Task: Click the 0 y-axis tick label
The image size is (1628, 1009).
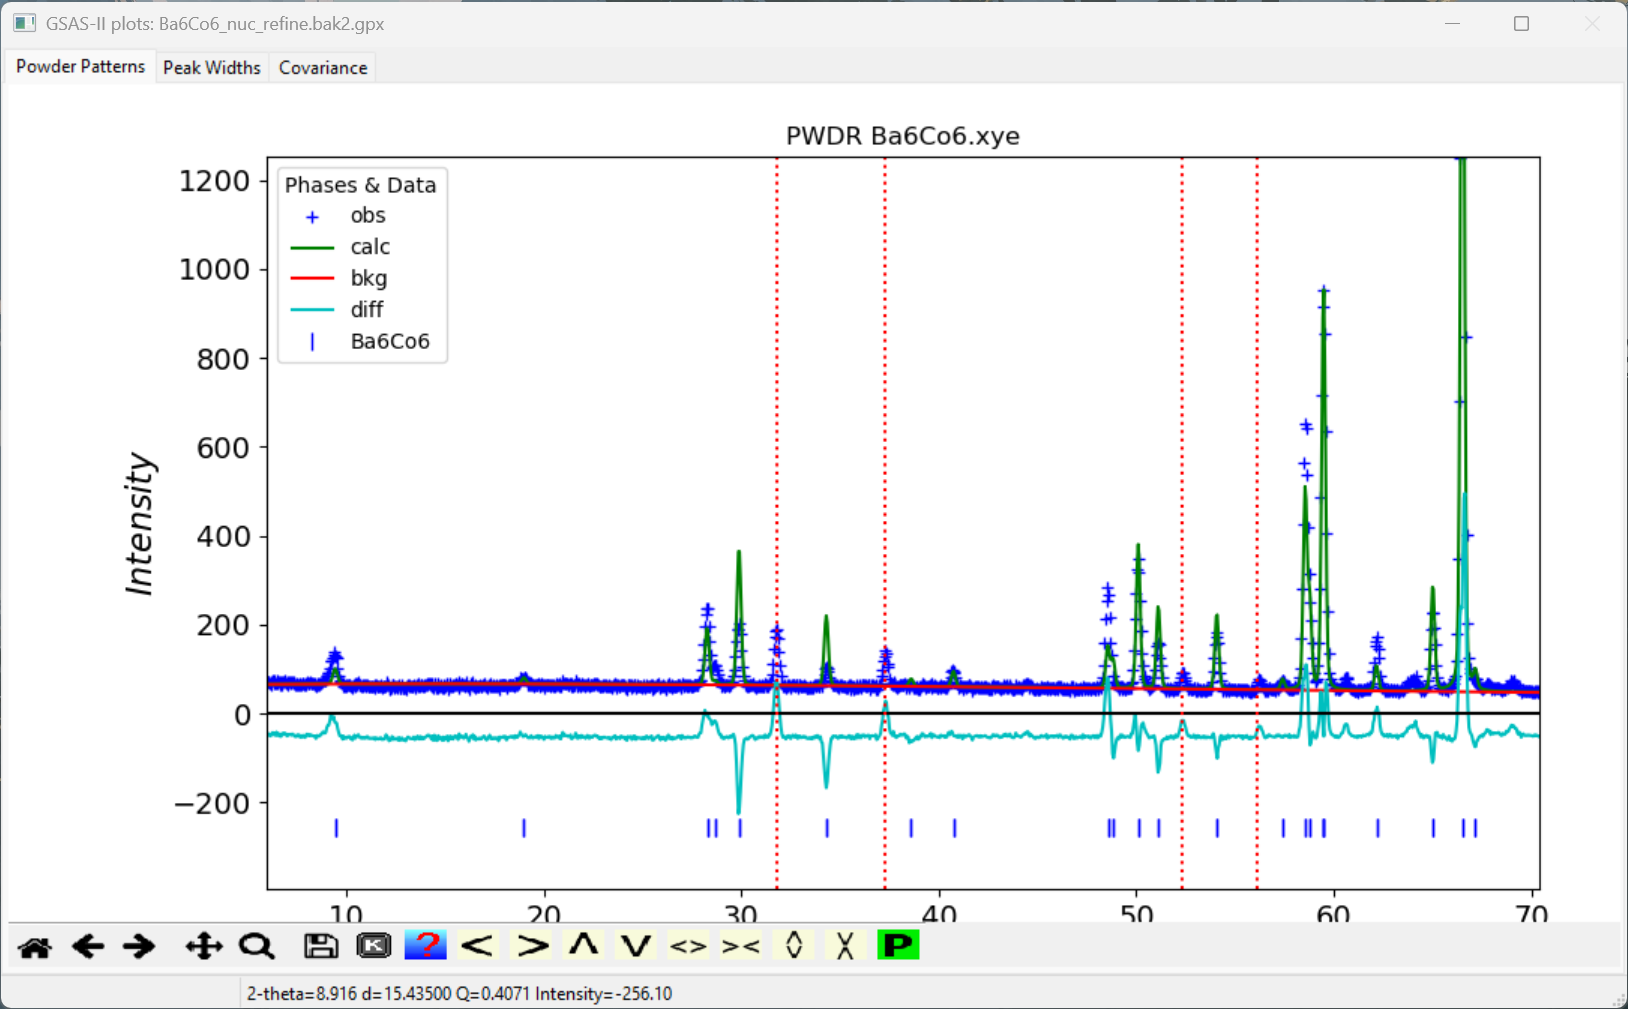Action: click(242, 715)
